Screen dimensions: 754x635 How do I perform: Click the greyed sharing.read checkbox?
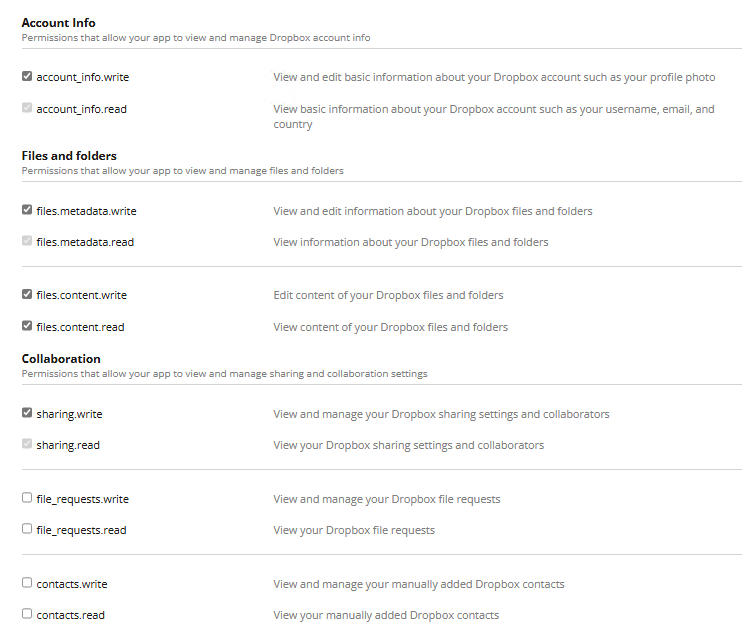click(x=27, y=444)
